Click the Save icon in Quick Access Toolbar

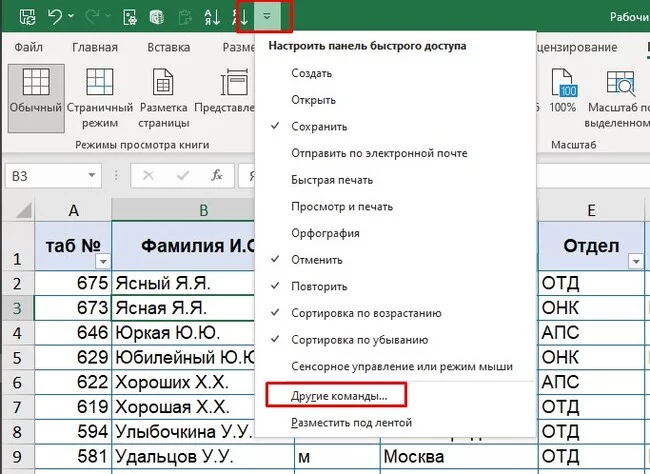click(27, 17)
